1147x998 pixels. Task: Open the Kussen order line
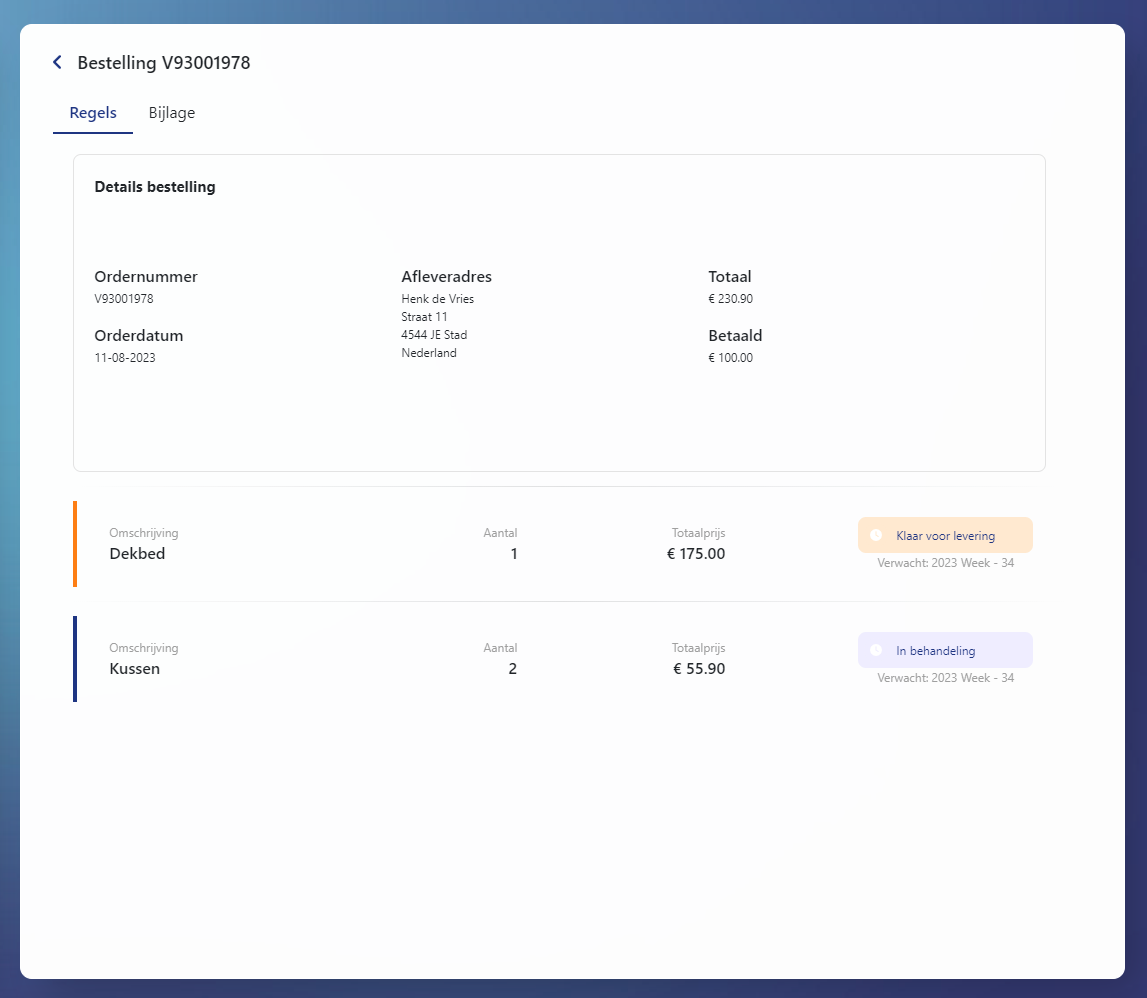coord(134,669)
